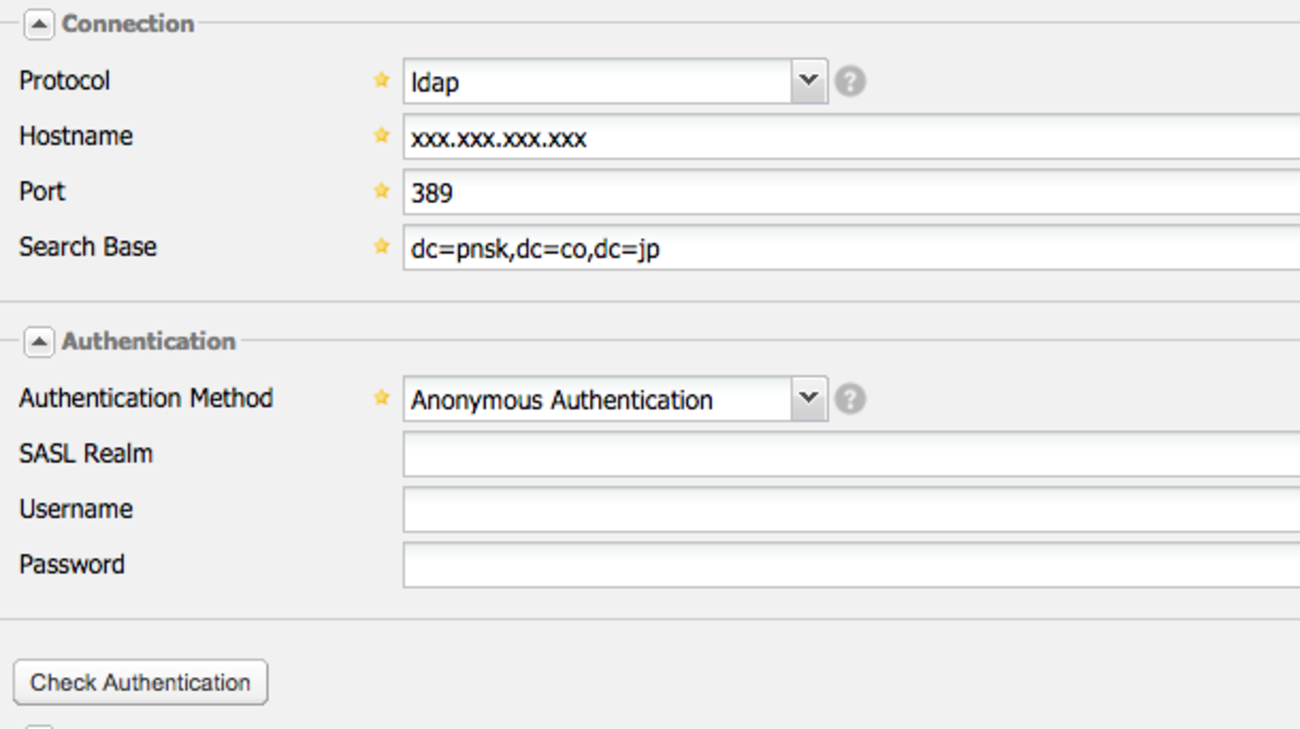Click the Authentication Method required star

pos(381,398)
